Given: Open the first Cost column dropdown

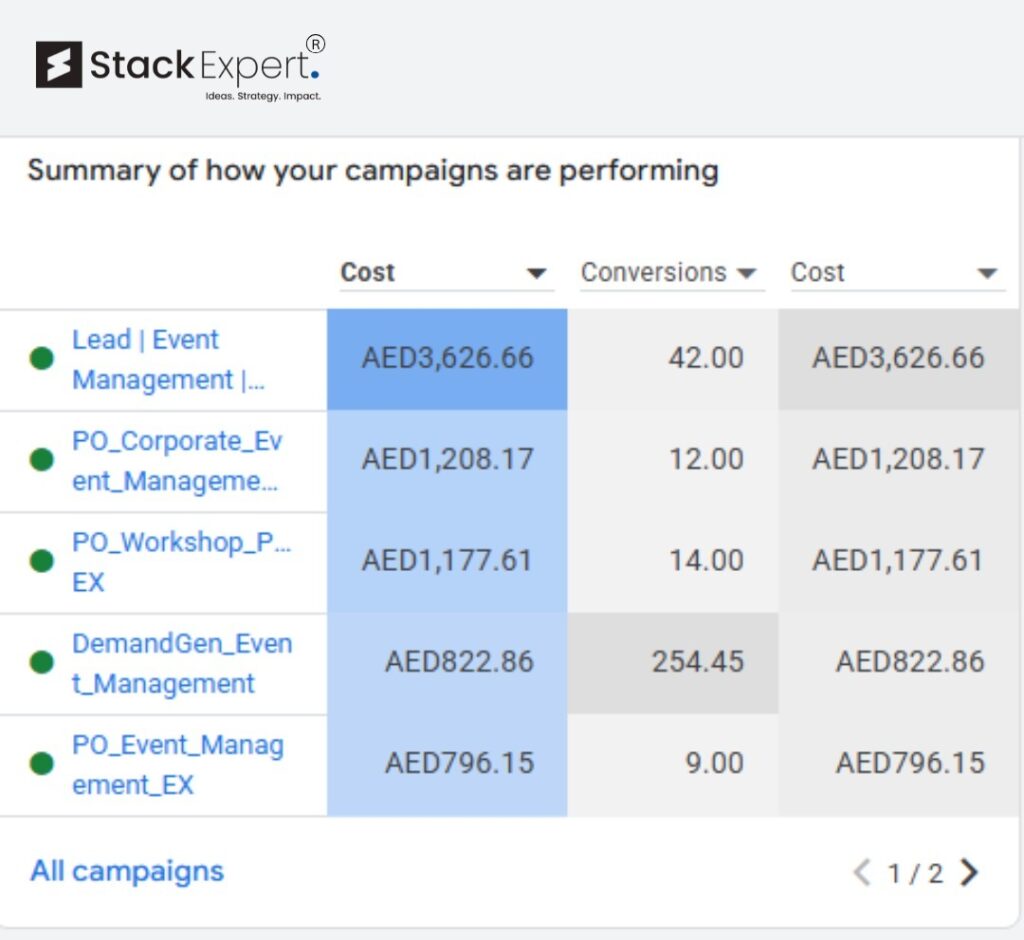Looking at the screenshot, I should (x=536, y=272).
